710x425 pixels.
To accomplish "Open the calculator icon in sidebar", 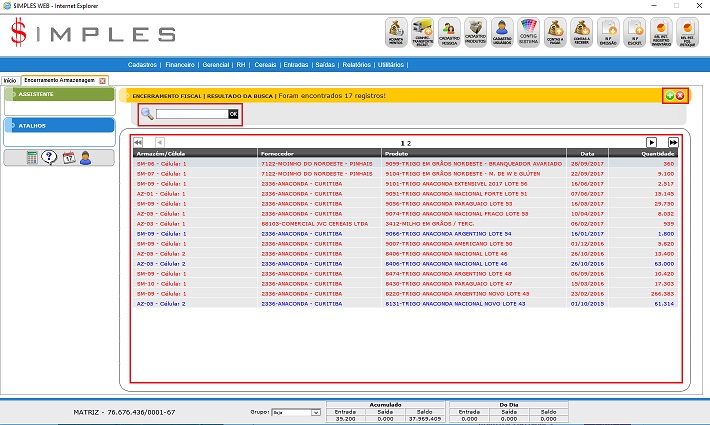I will pyautogui.click(x=32, y=157).
